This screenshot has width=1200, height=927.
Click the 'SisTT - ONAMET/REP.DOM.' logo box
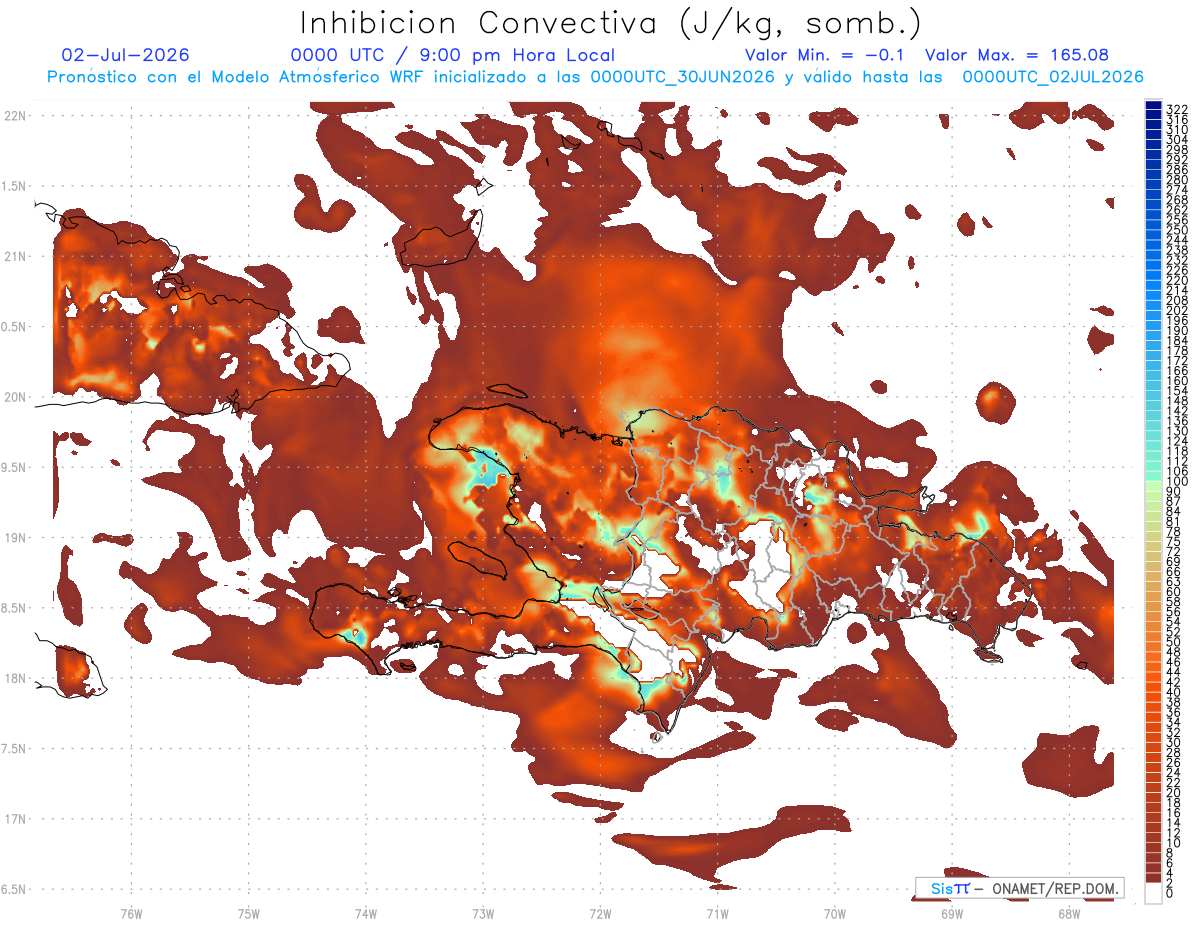(1019, 888)
